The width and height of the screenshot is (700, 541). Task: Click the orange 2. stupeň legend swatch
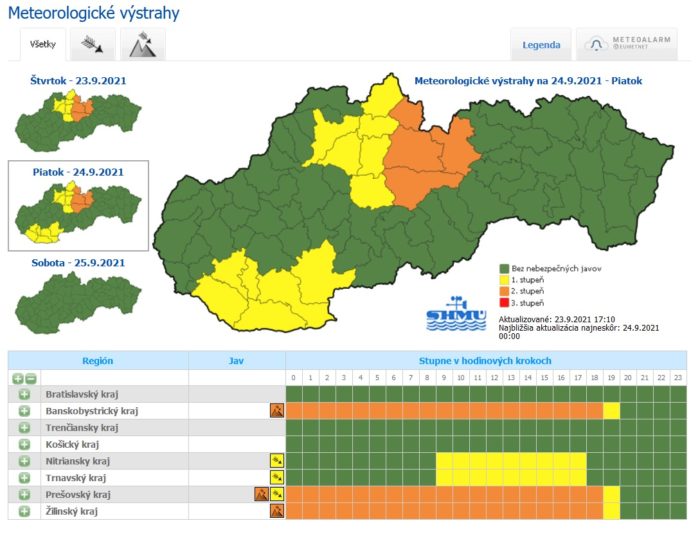pos(504,291)
